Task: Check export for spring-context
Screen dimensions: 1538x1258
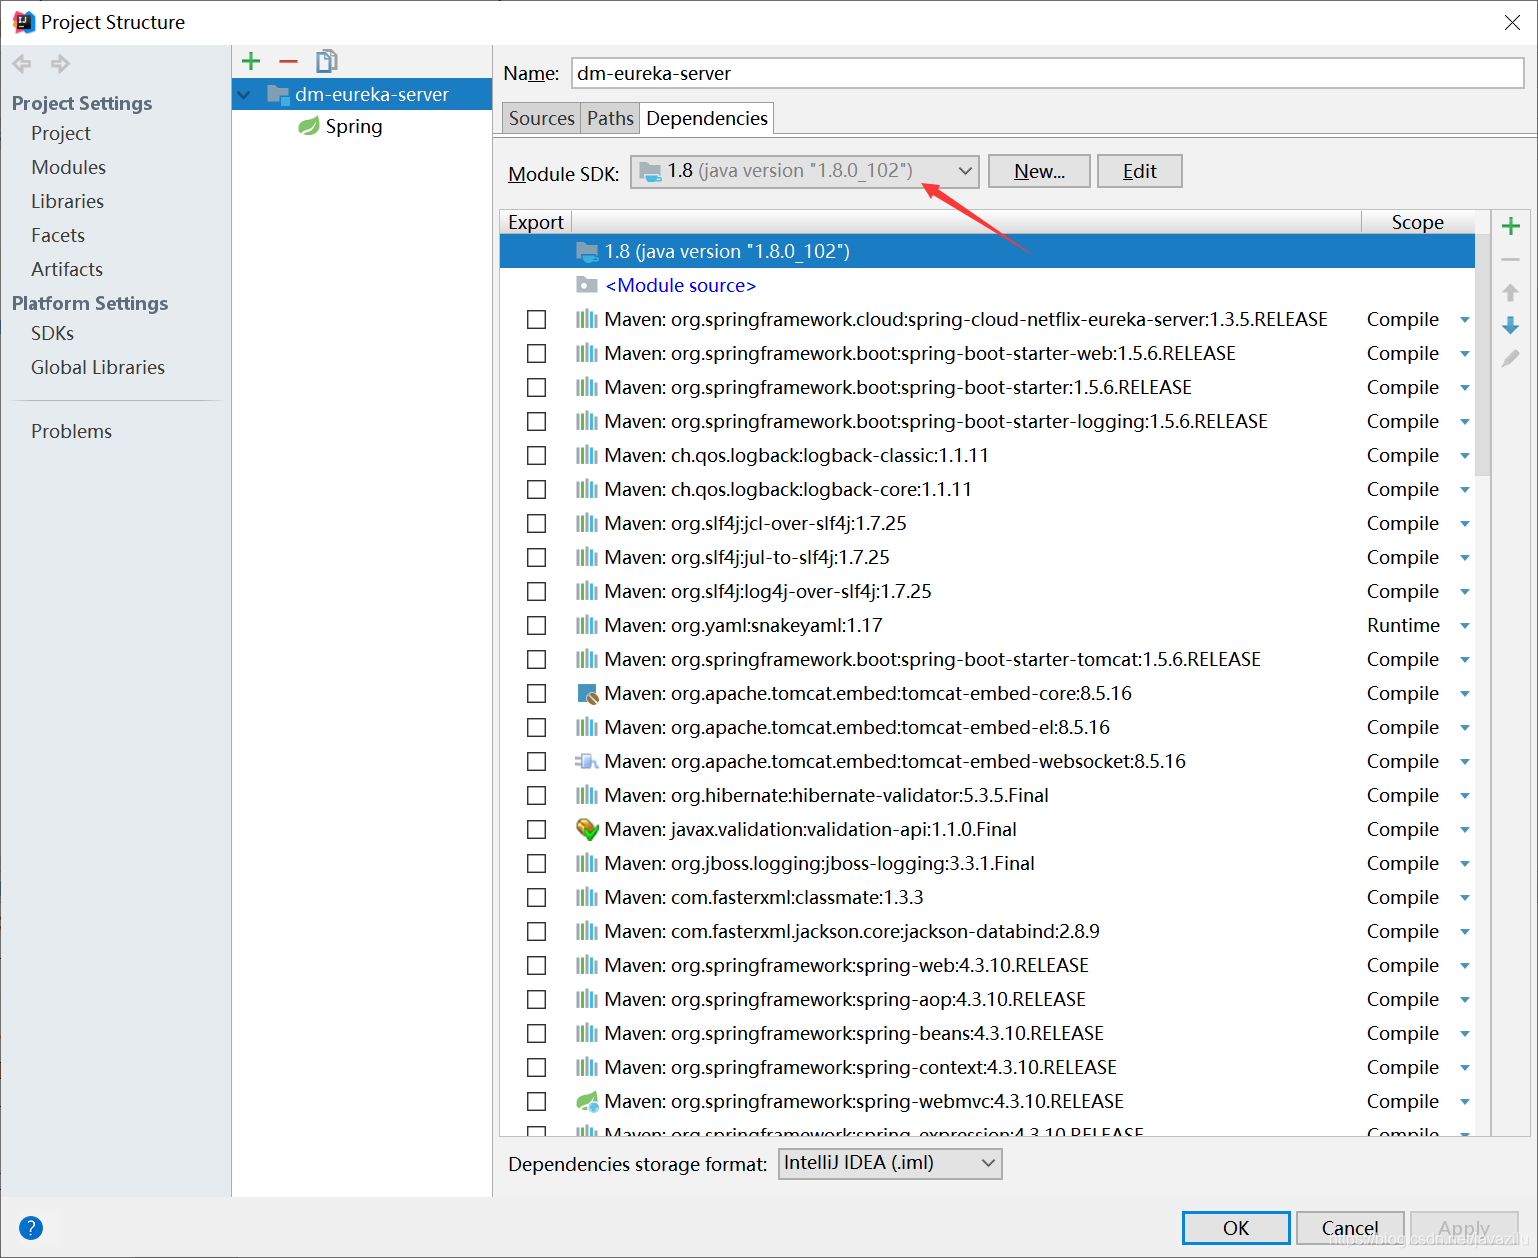Action: click(537, 1068)
